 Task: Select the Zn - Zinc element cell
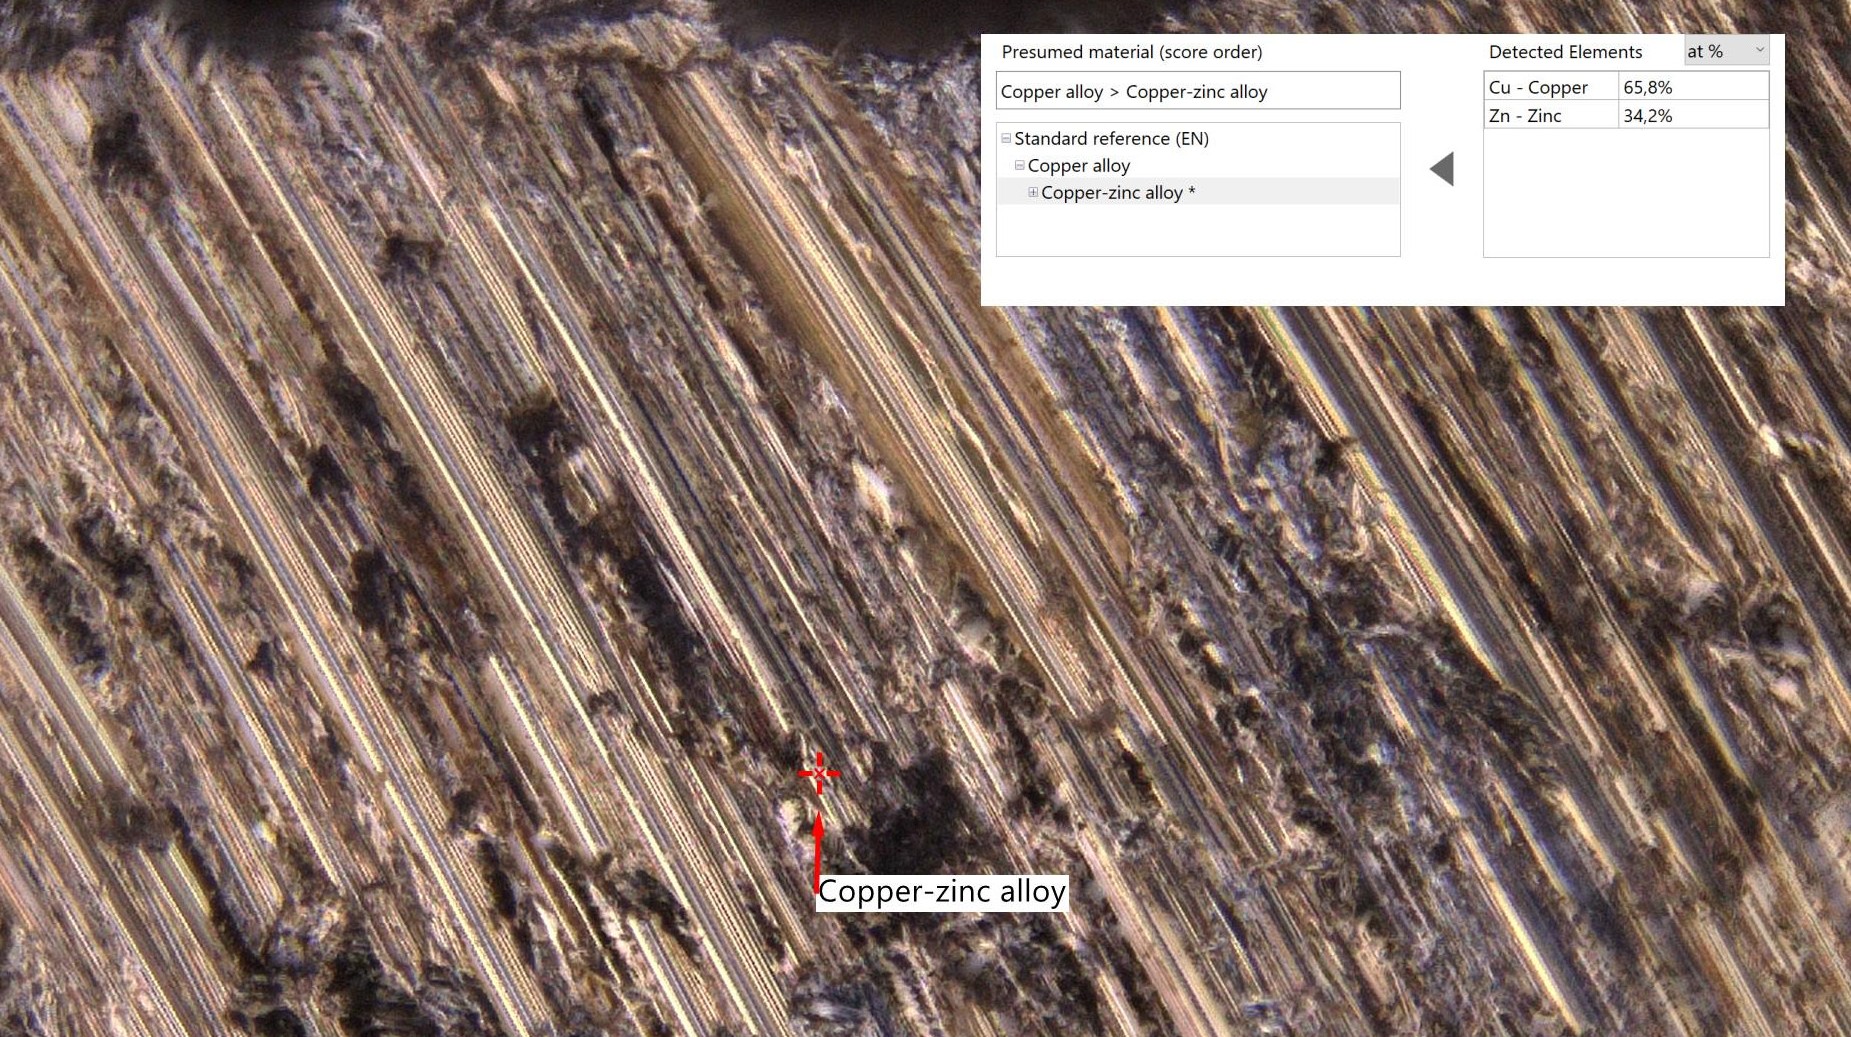pyautogui.click(x=1551, y=115)
